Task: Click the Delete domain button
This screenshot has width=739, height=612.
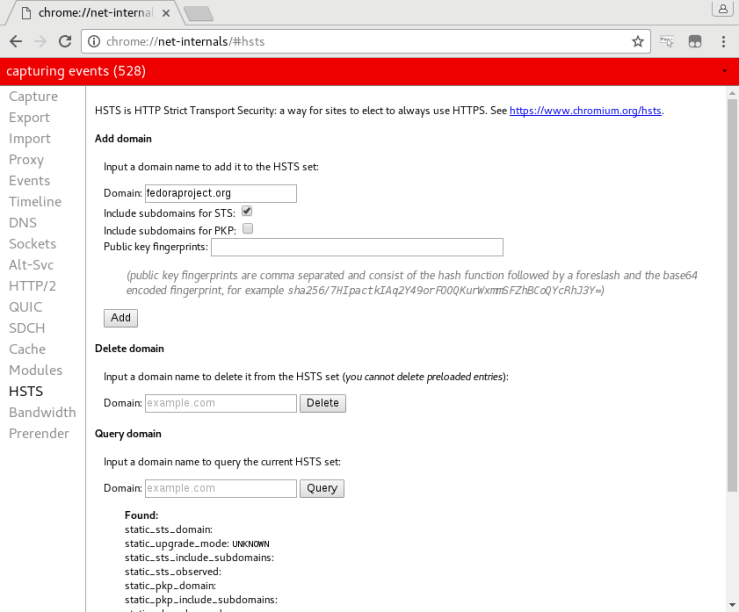Action: pos(323,403)
